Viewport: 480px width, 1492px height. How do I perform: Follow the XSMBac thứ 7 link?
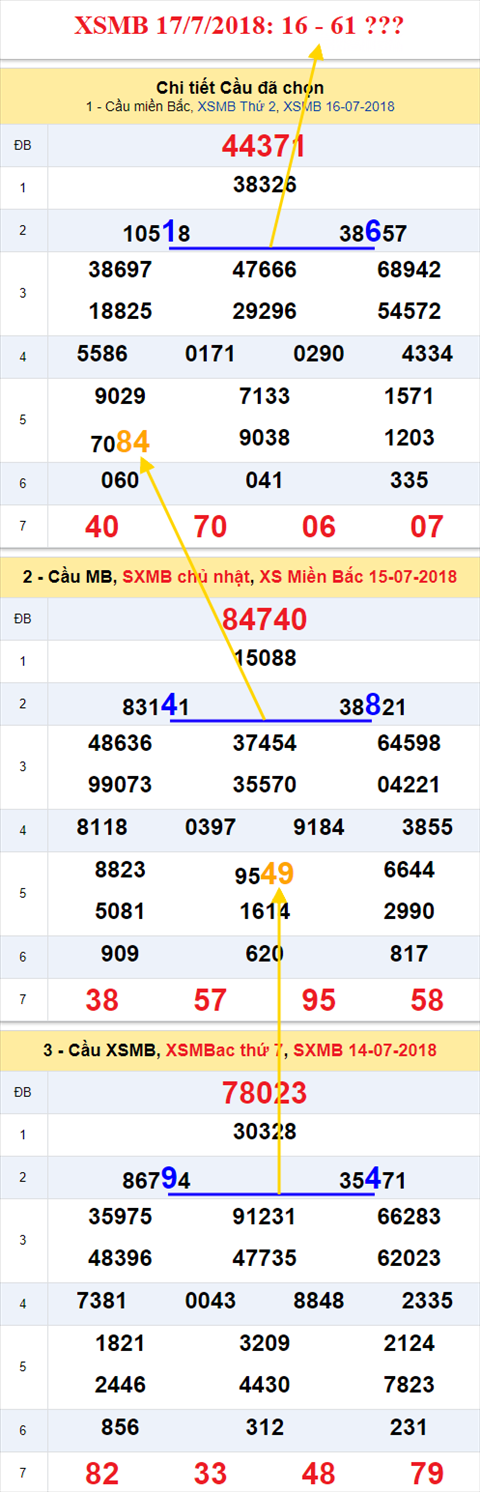226,1050
